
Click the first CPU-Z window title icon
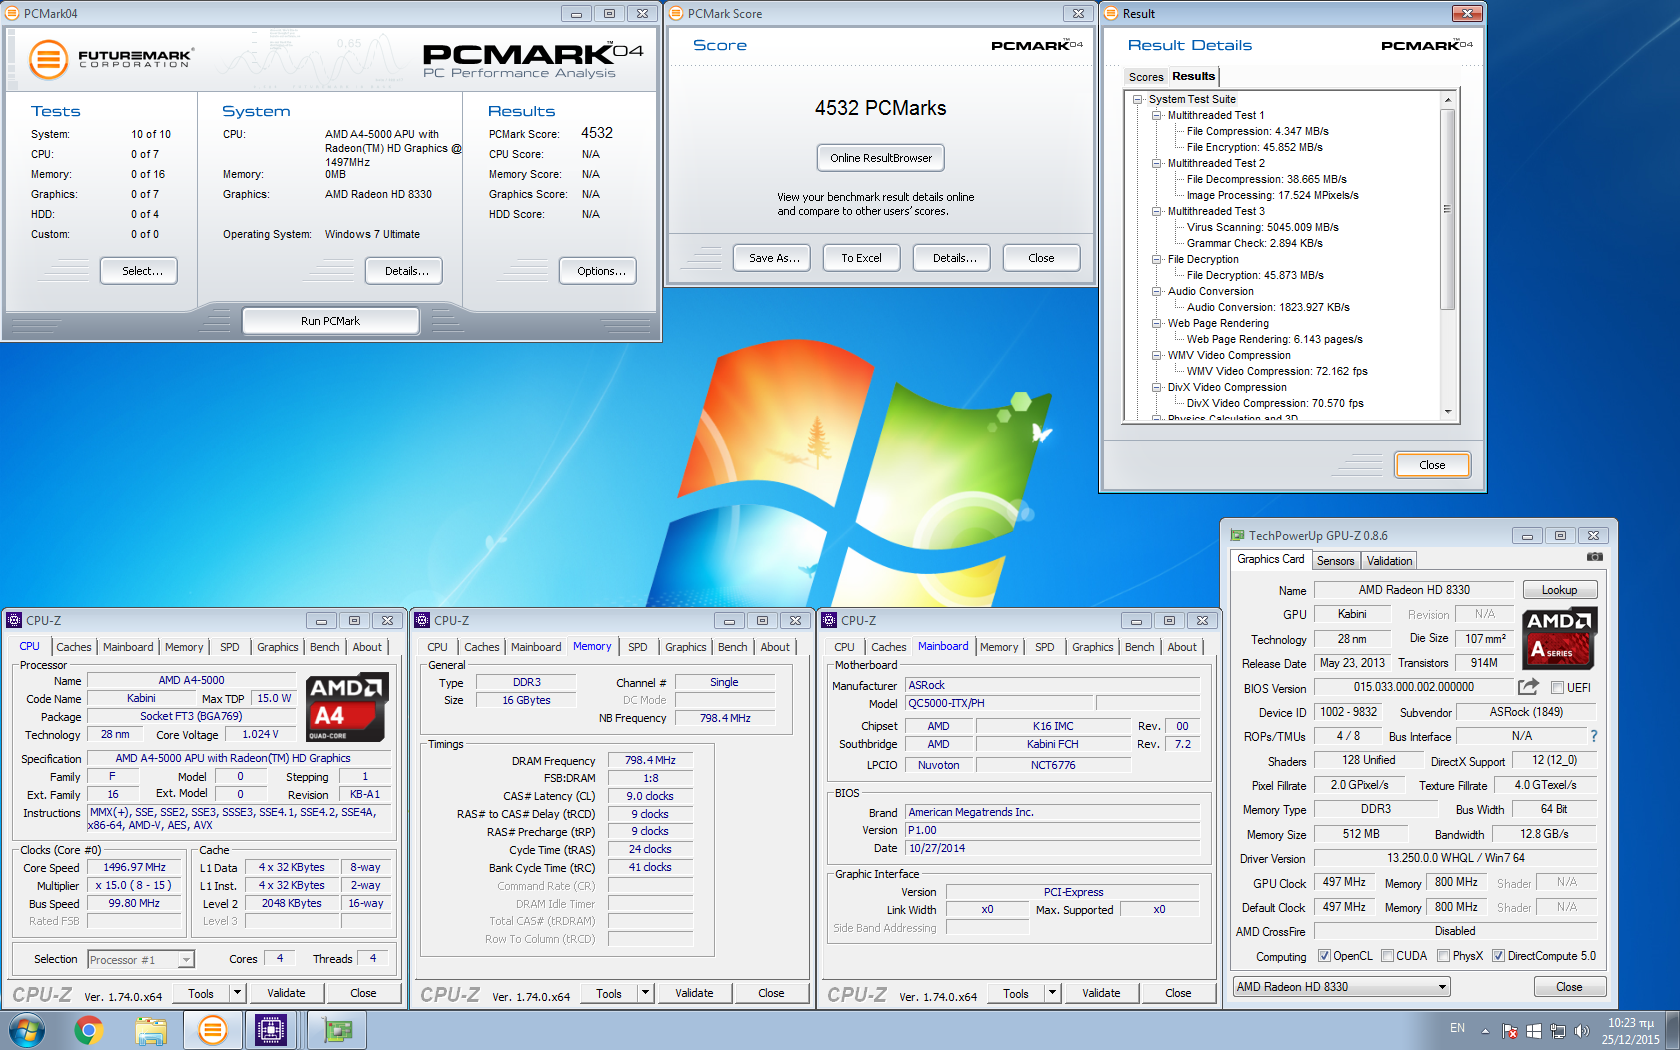14,621
